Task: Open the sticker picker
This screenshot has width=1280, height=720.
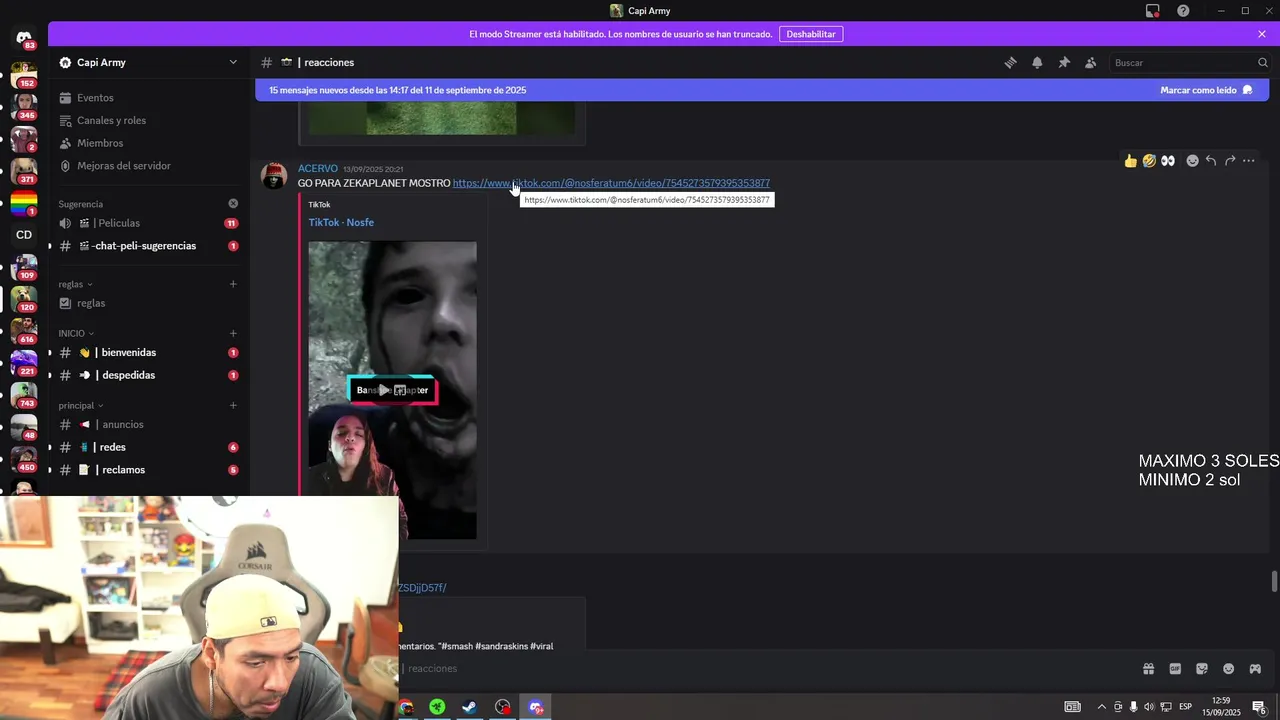Action: click(1202, 669)
